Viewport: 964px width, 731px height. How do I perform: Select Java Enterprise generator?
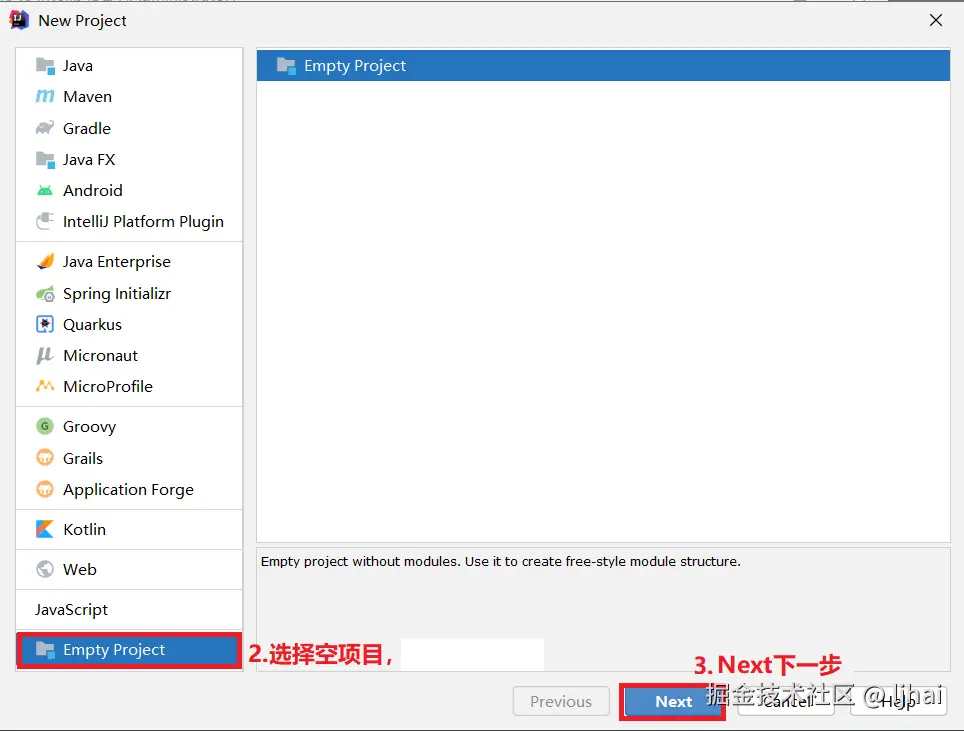[x=129, y=262]
